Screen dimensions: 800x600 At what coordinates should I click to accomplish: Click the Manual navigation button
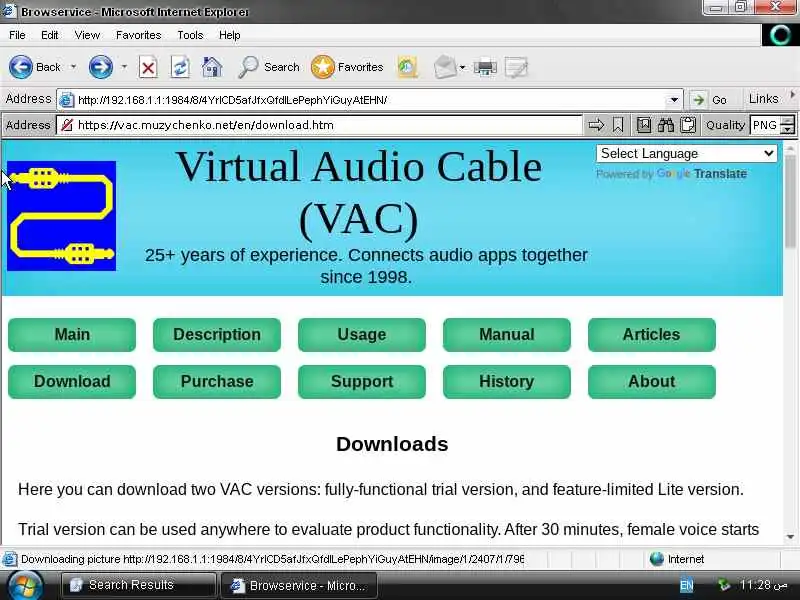pos(507,335)
